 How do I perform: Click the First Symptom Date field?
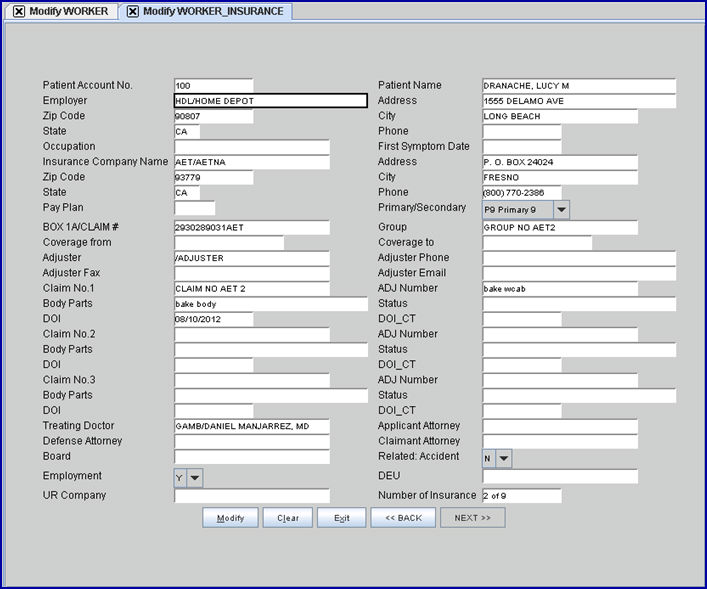coord(522,147)
